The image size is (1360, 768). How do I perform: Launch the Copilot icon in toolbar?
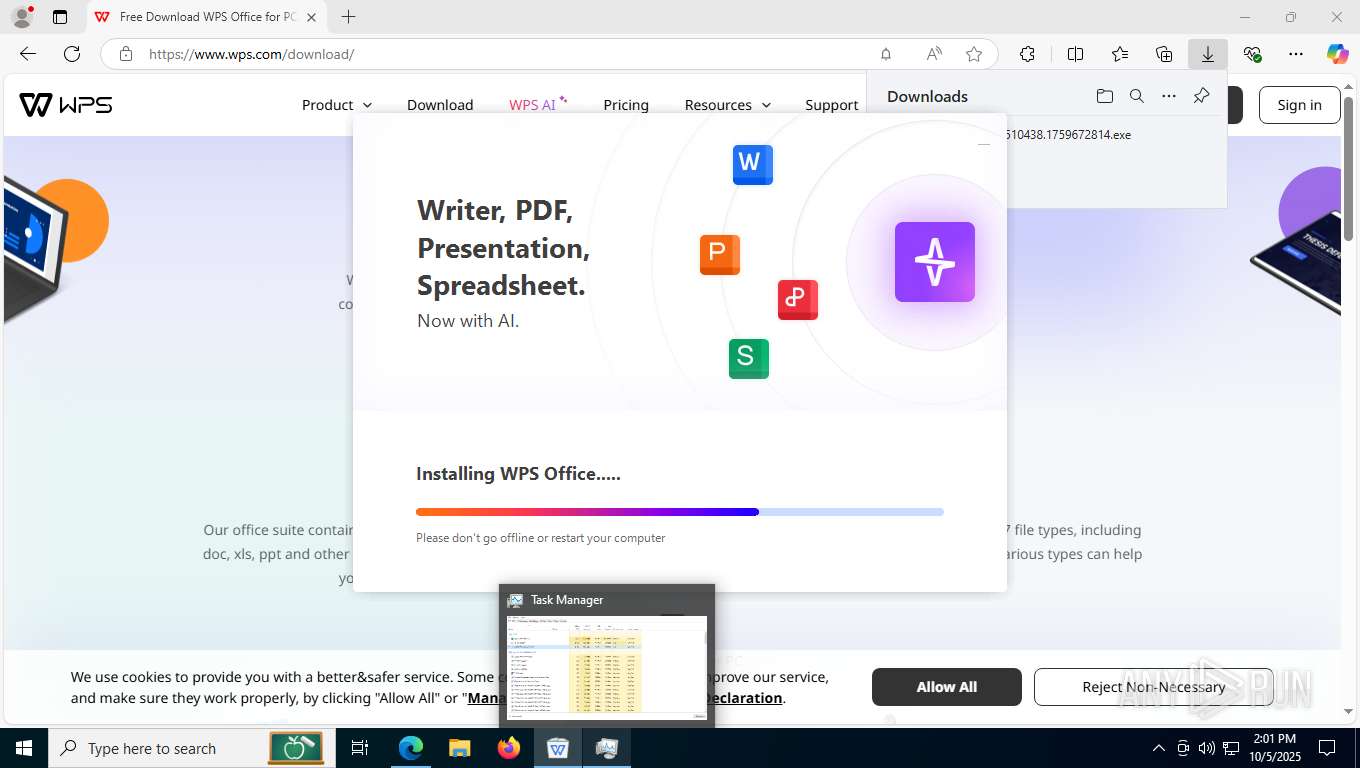point(1338,54)
